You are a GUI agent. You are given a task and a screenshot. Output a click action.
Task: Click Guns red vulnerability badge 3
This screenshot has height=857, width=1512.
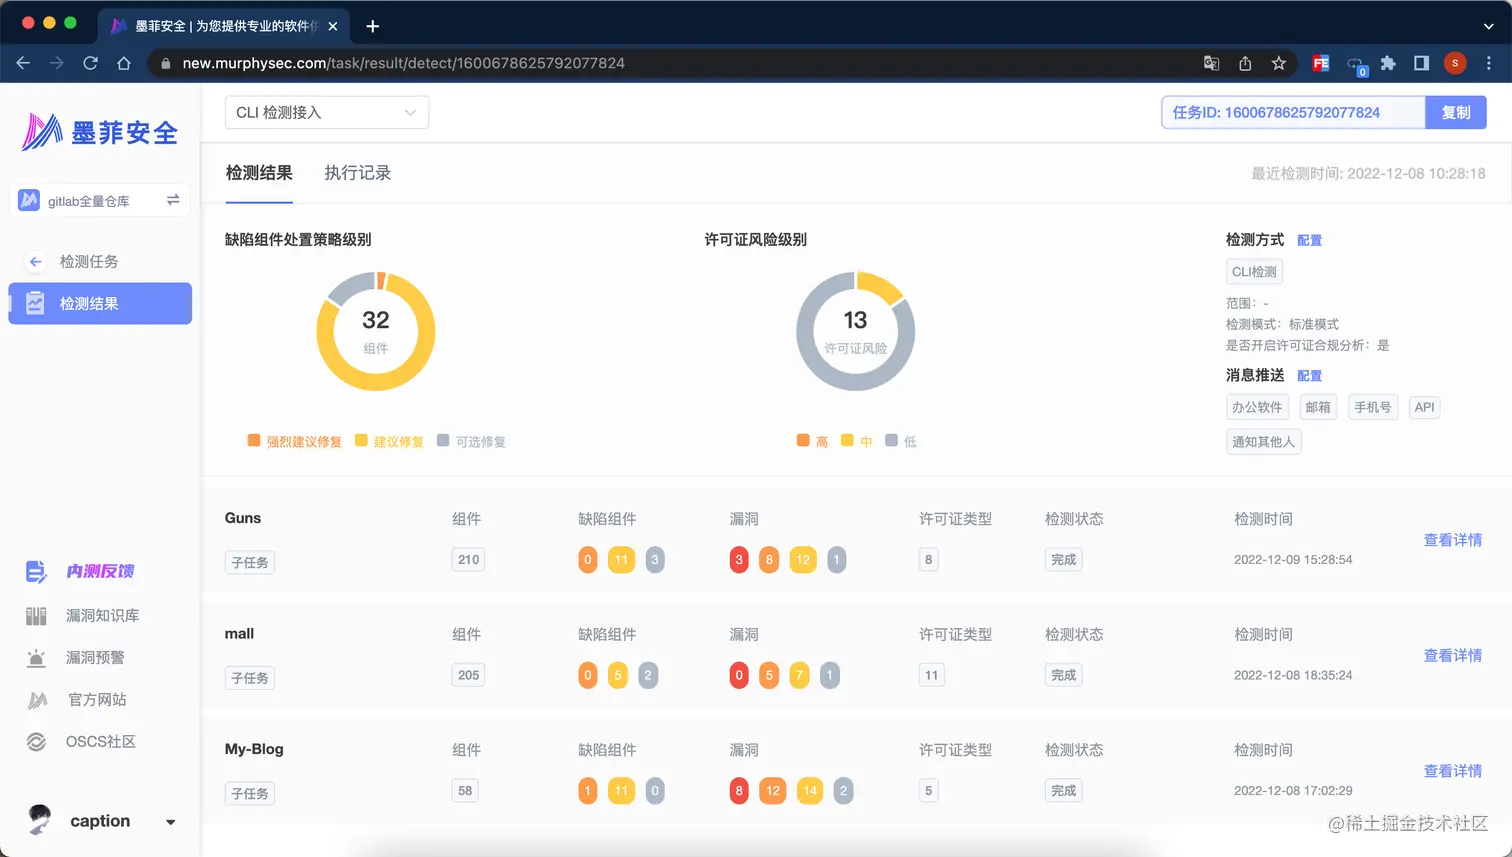point(739,560)
